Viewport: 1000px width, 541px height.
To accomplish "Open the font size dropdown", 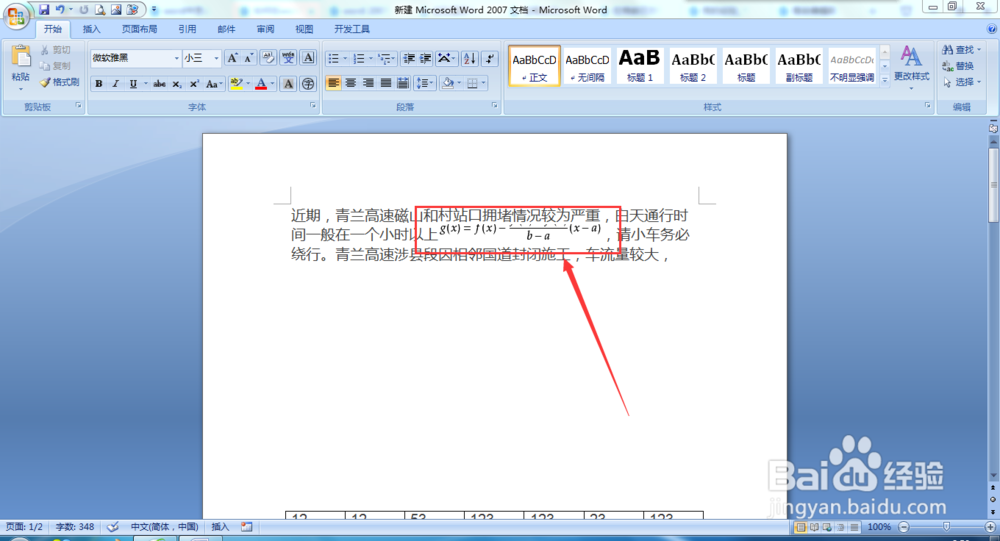I will [216, 58].
